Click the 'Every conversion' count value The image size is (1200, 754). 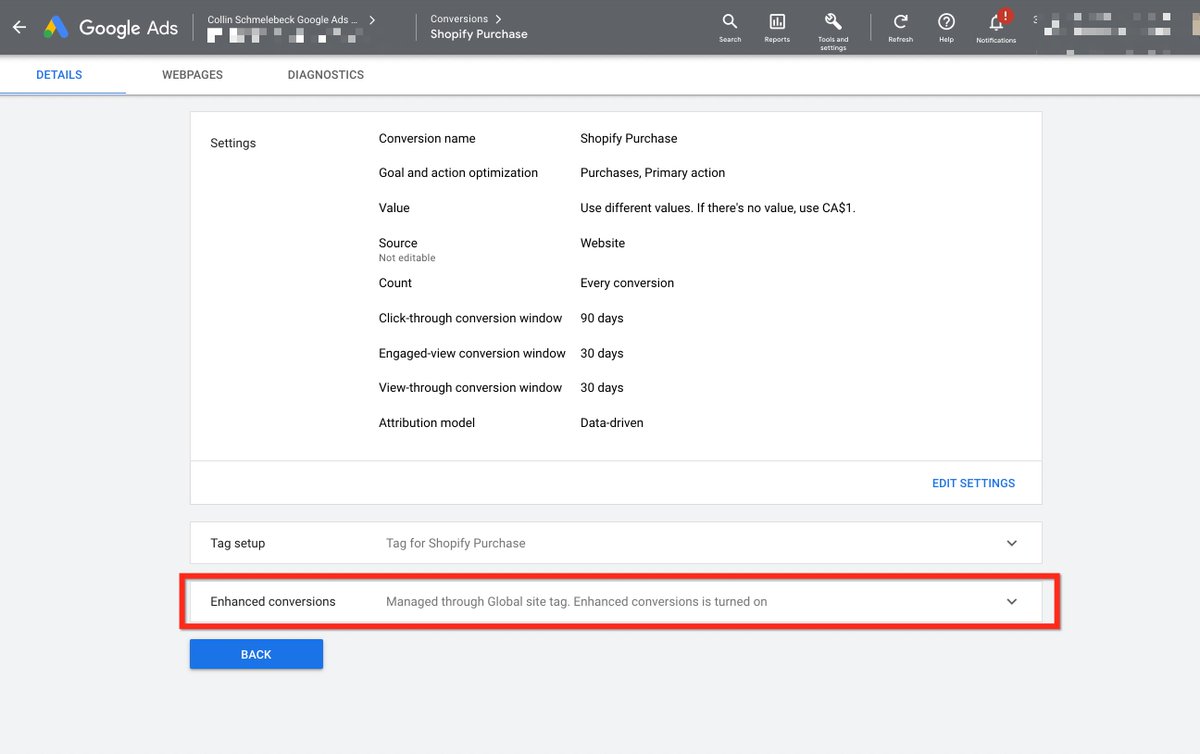click(627, 283)
